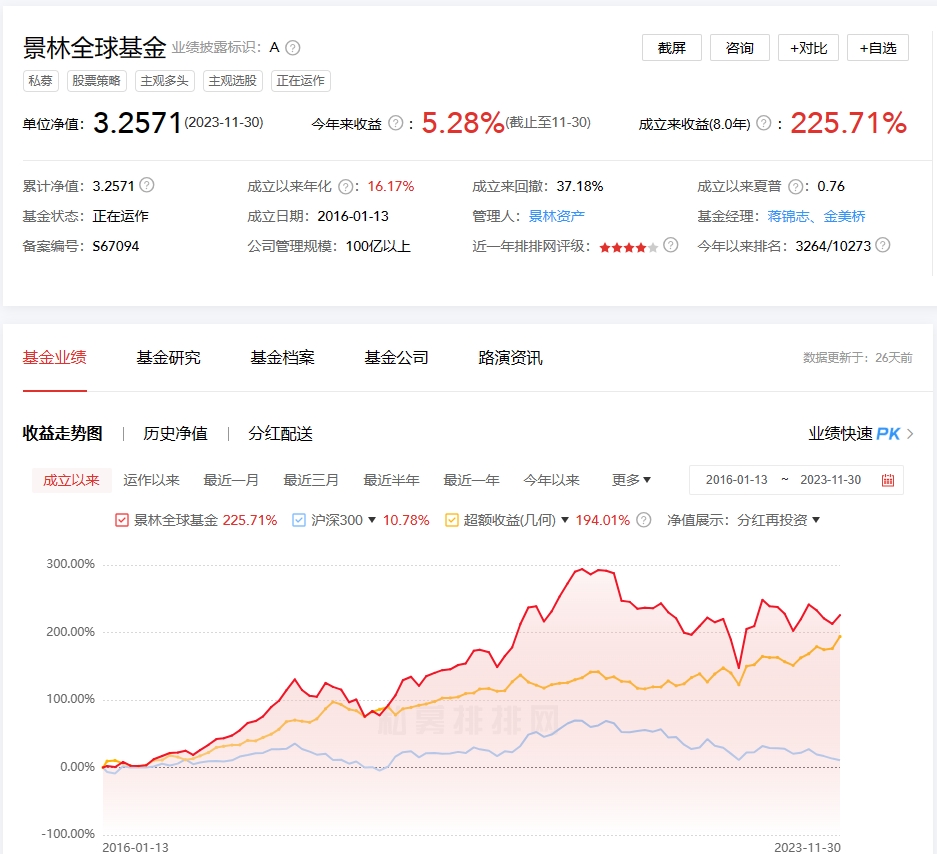Select the 最近一月 period
937x854 pixels.
click(231, 480)
